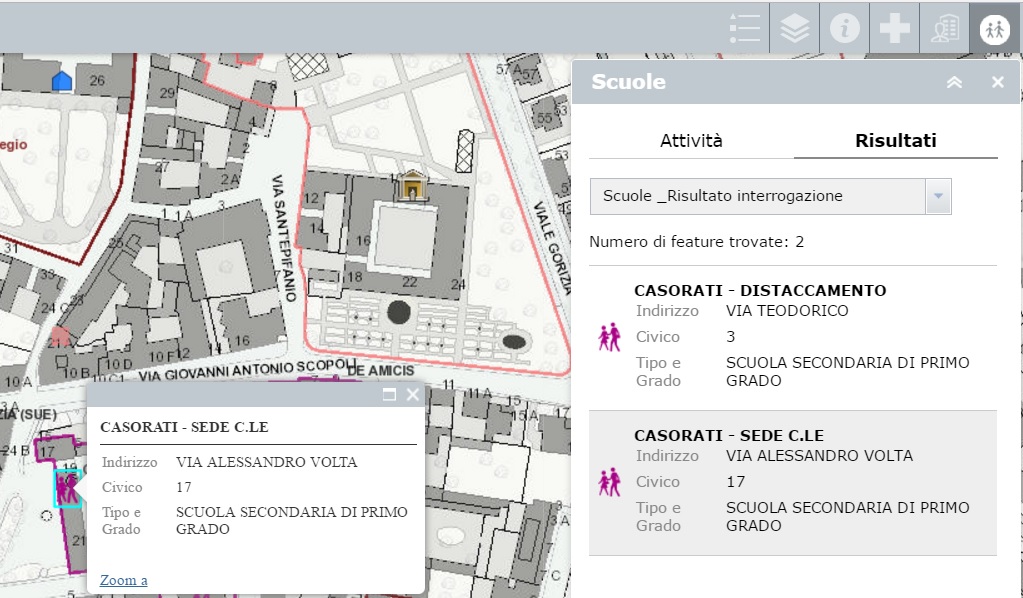Close the Scuole panel
The height and width of the screenshot is (598, 1023).
pos(997,83)
